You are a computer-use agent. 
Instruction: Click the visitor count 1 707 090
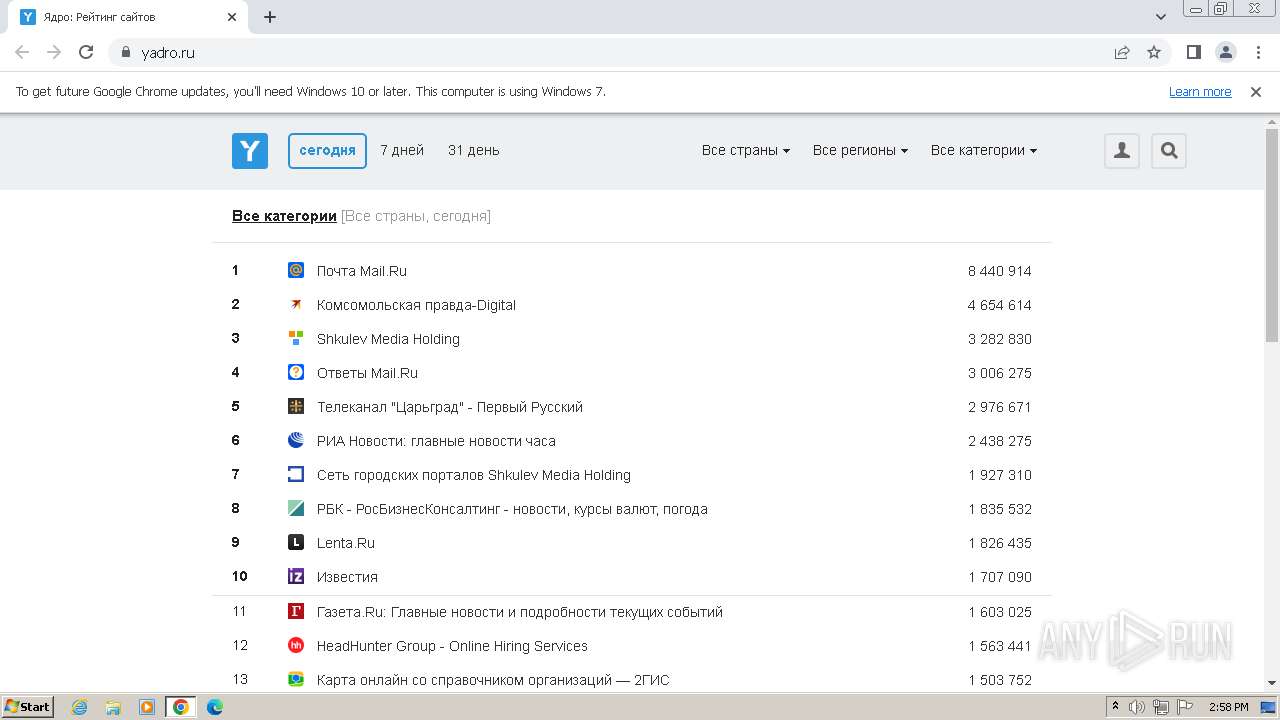(x=1000, y=577)
